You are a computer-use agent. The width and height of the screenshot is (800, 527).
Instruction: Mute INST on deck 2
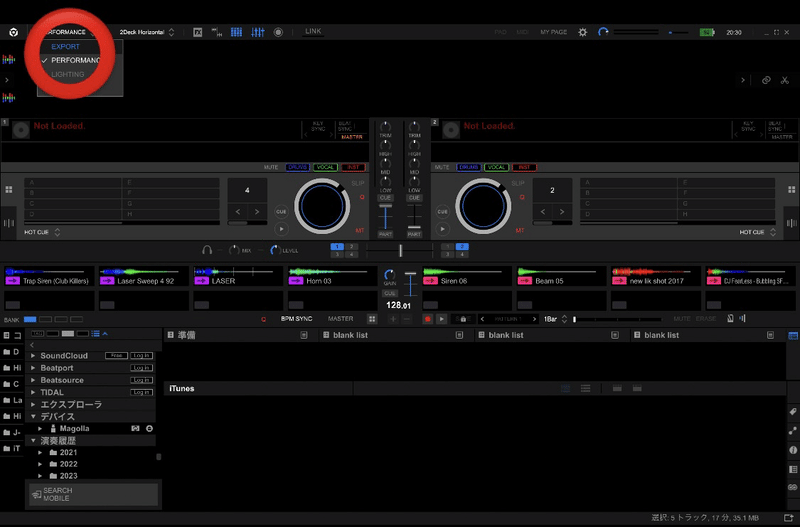click(524, 167)
